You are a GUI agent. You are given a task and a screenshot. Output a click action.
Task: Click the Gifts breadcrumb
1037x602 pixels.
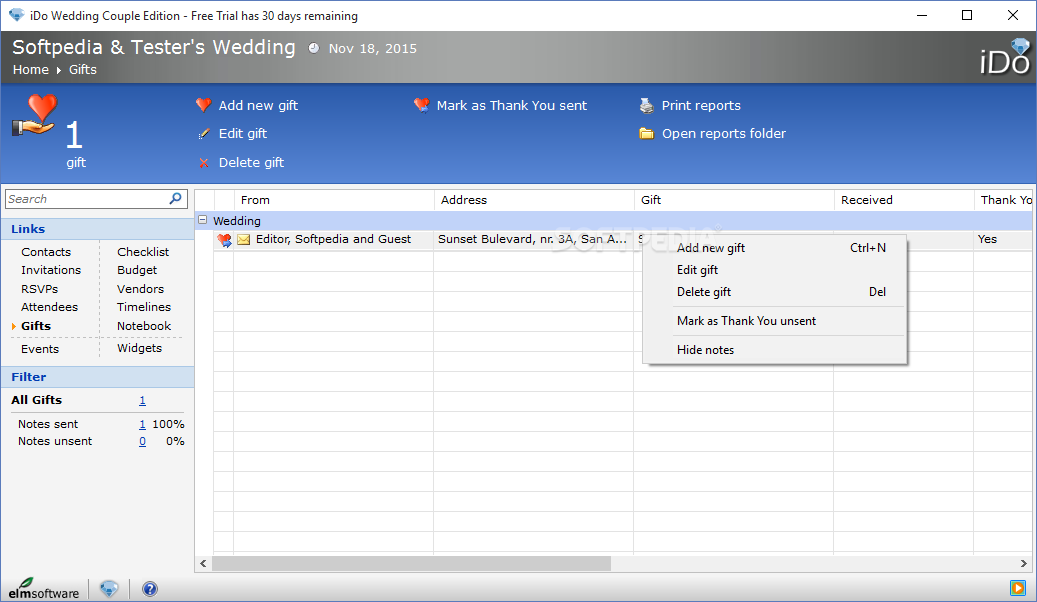coord(83,69)
